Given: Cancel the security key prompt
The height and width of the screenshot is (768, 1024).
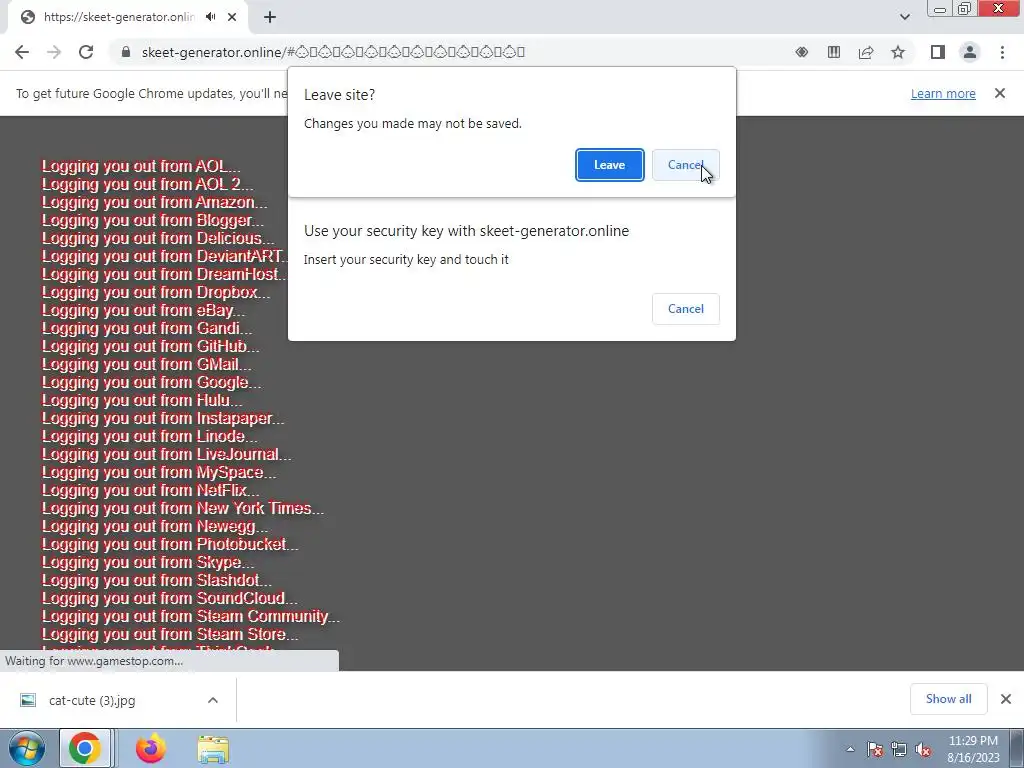Looking at the screenshot, I should (686, 309).
